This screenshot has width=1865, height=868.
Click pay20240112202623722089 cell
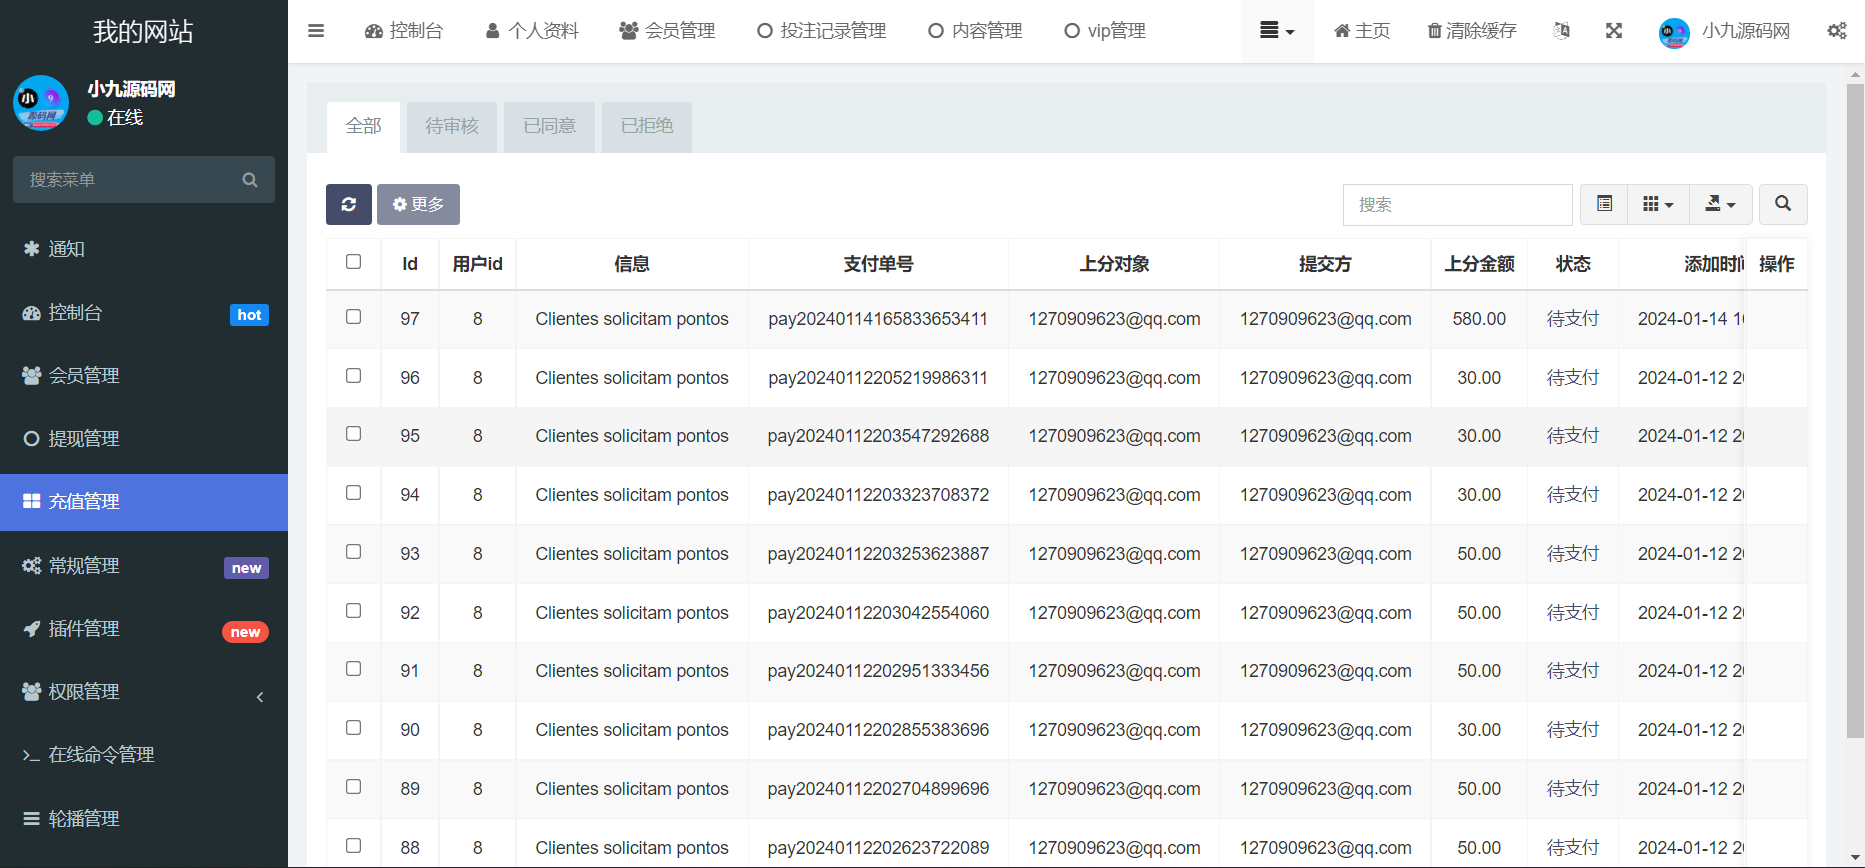[878, 848]
